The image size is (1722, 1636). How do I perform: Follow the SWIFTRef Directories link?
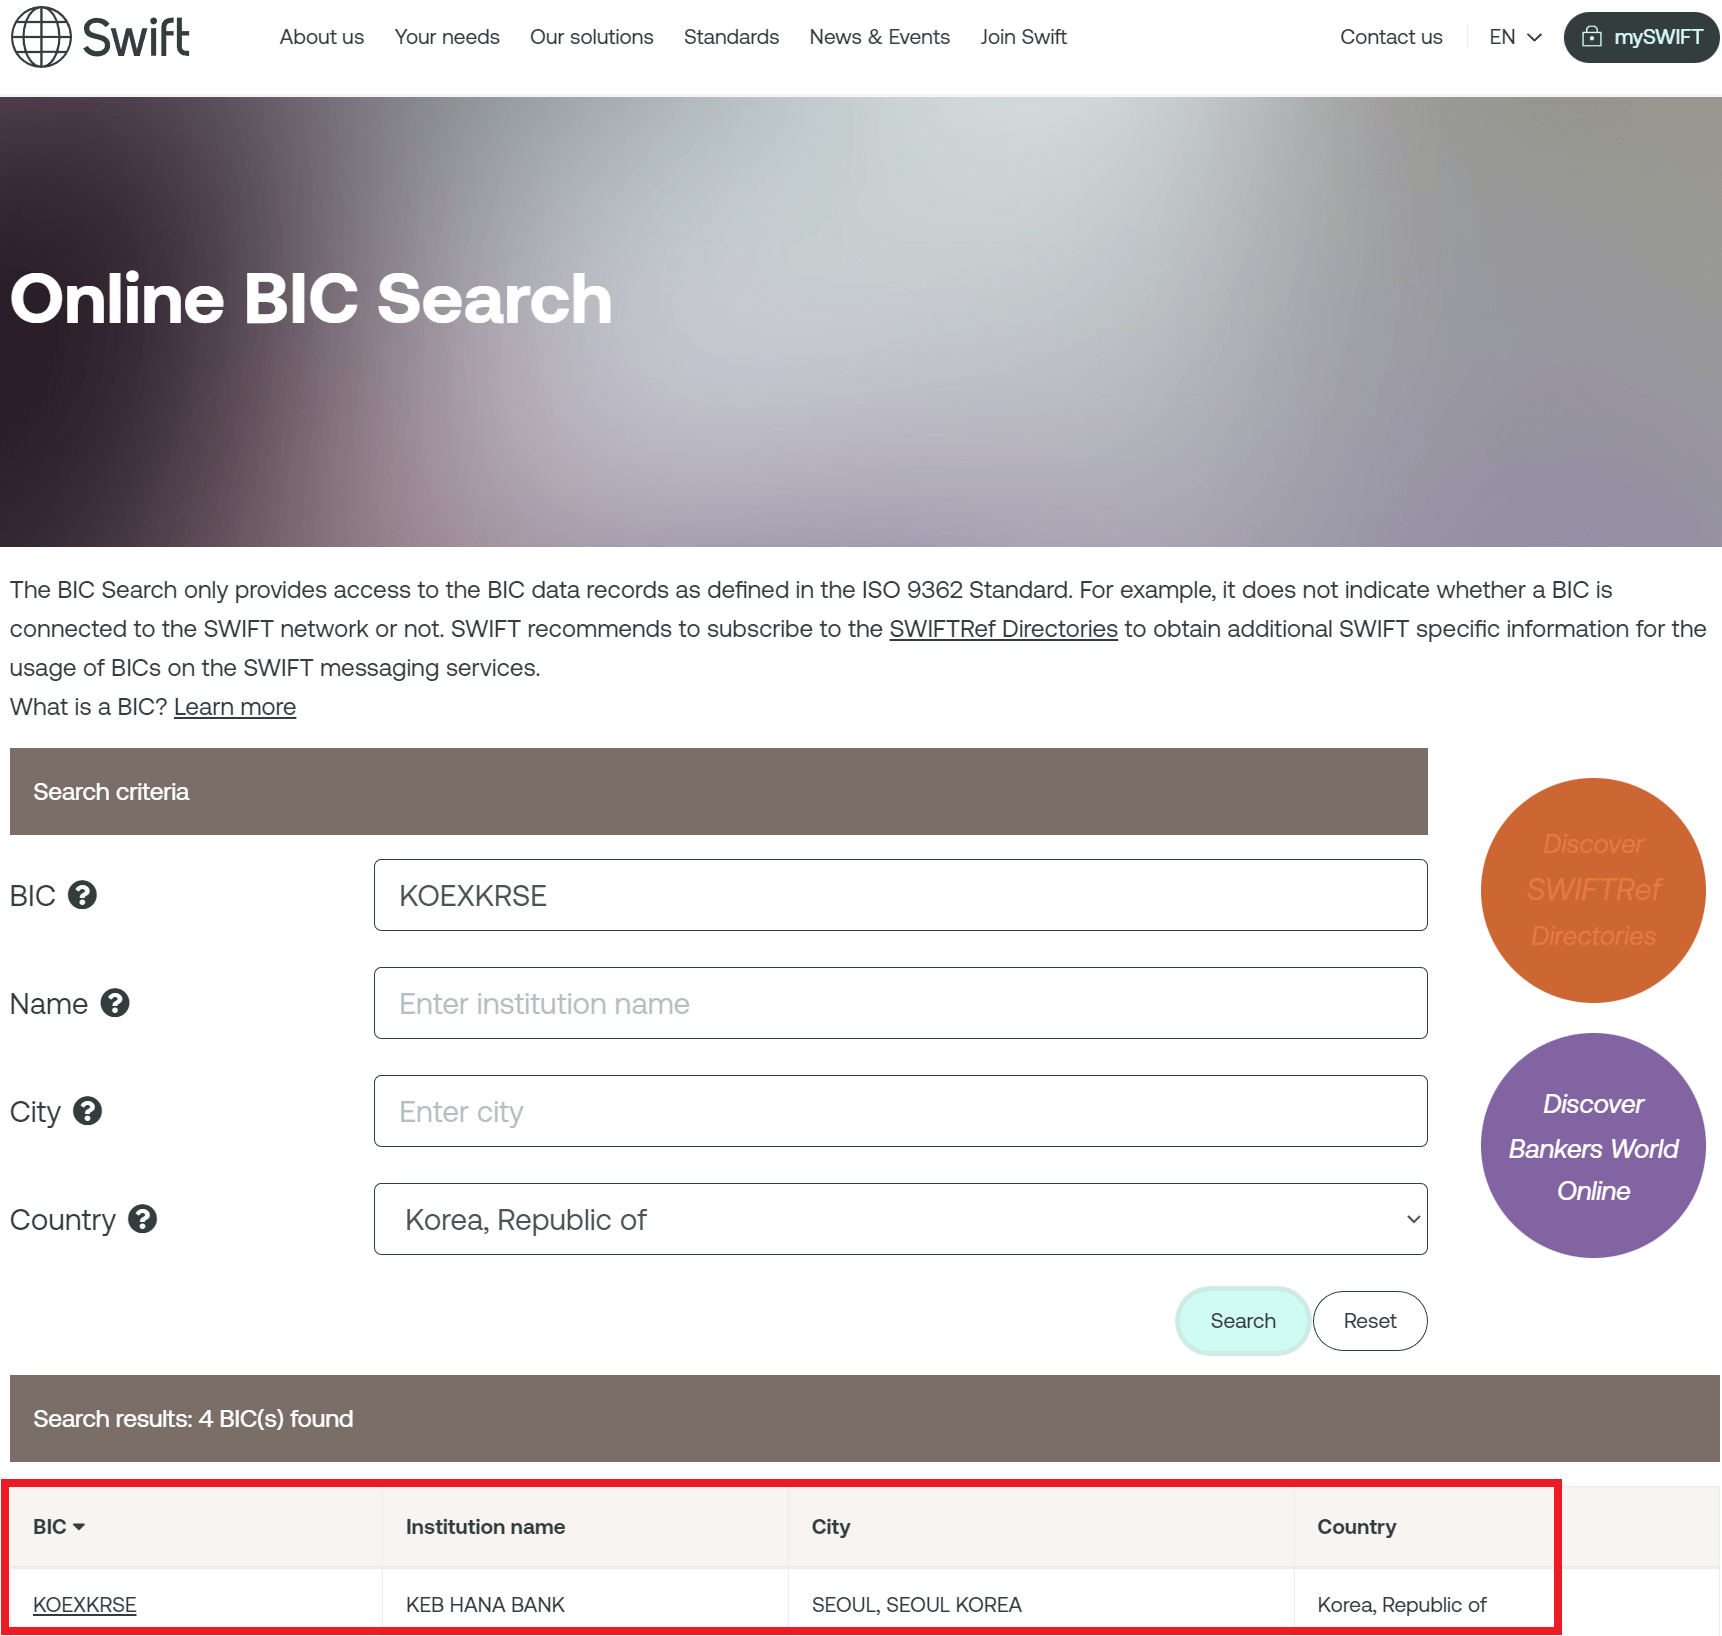[1003, 629]
